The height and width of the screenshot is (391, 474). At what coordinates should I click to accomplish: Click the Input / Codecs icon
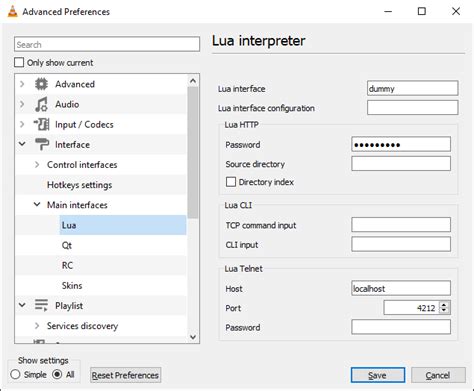41,124
